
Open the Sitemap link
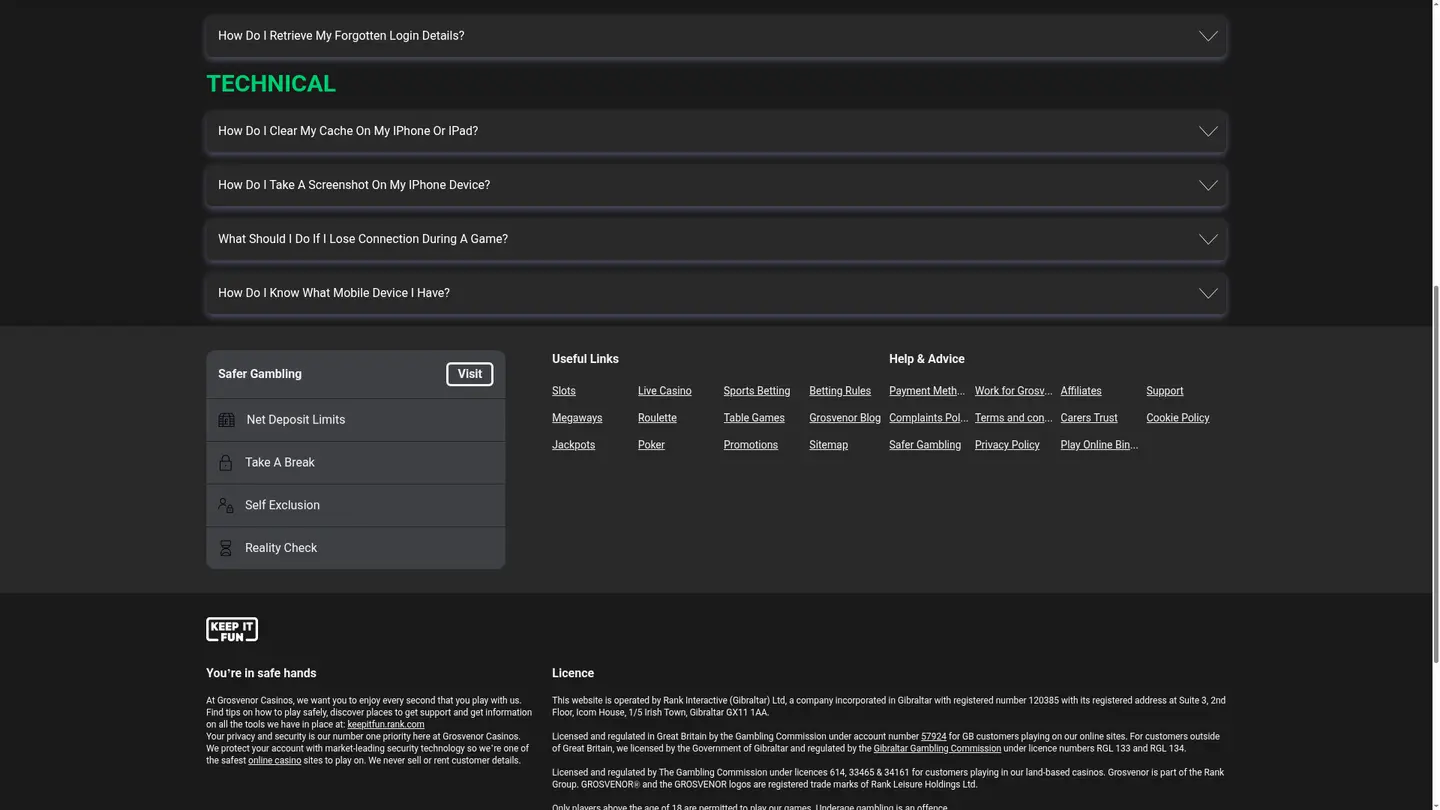[x=828, y=445]
